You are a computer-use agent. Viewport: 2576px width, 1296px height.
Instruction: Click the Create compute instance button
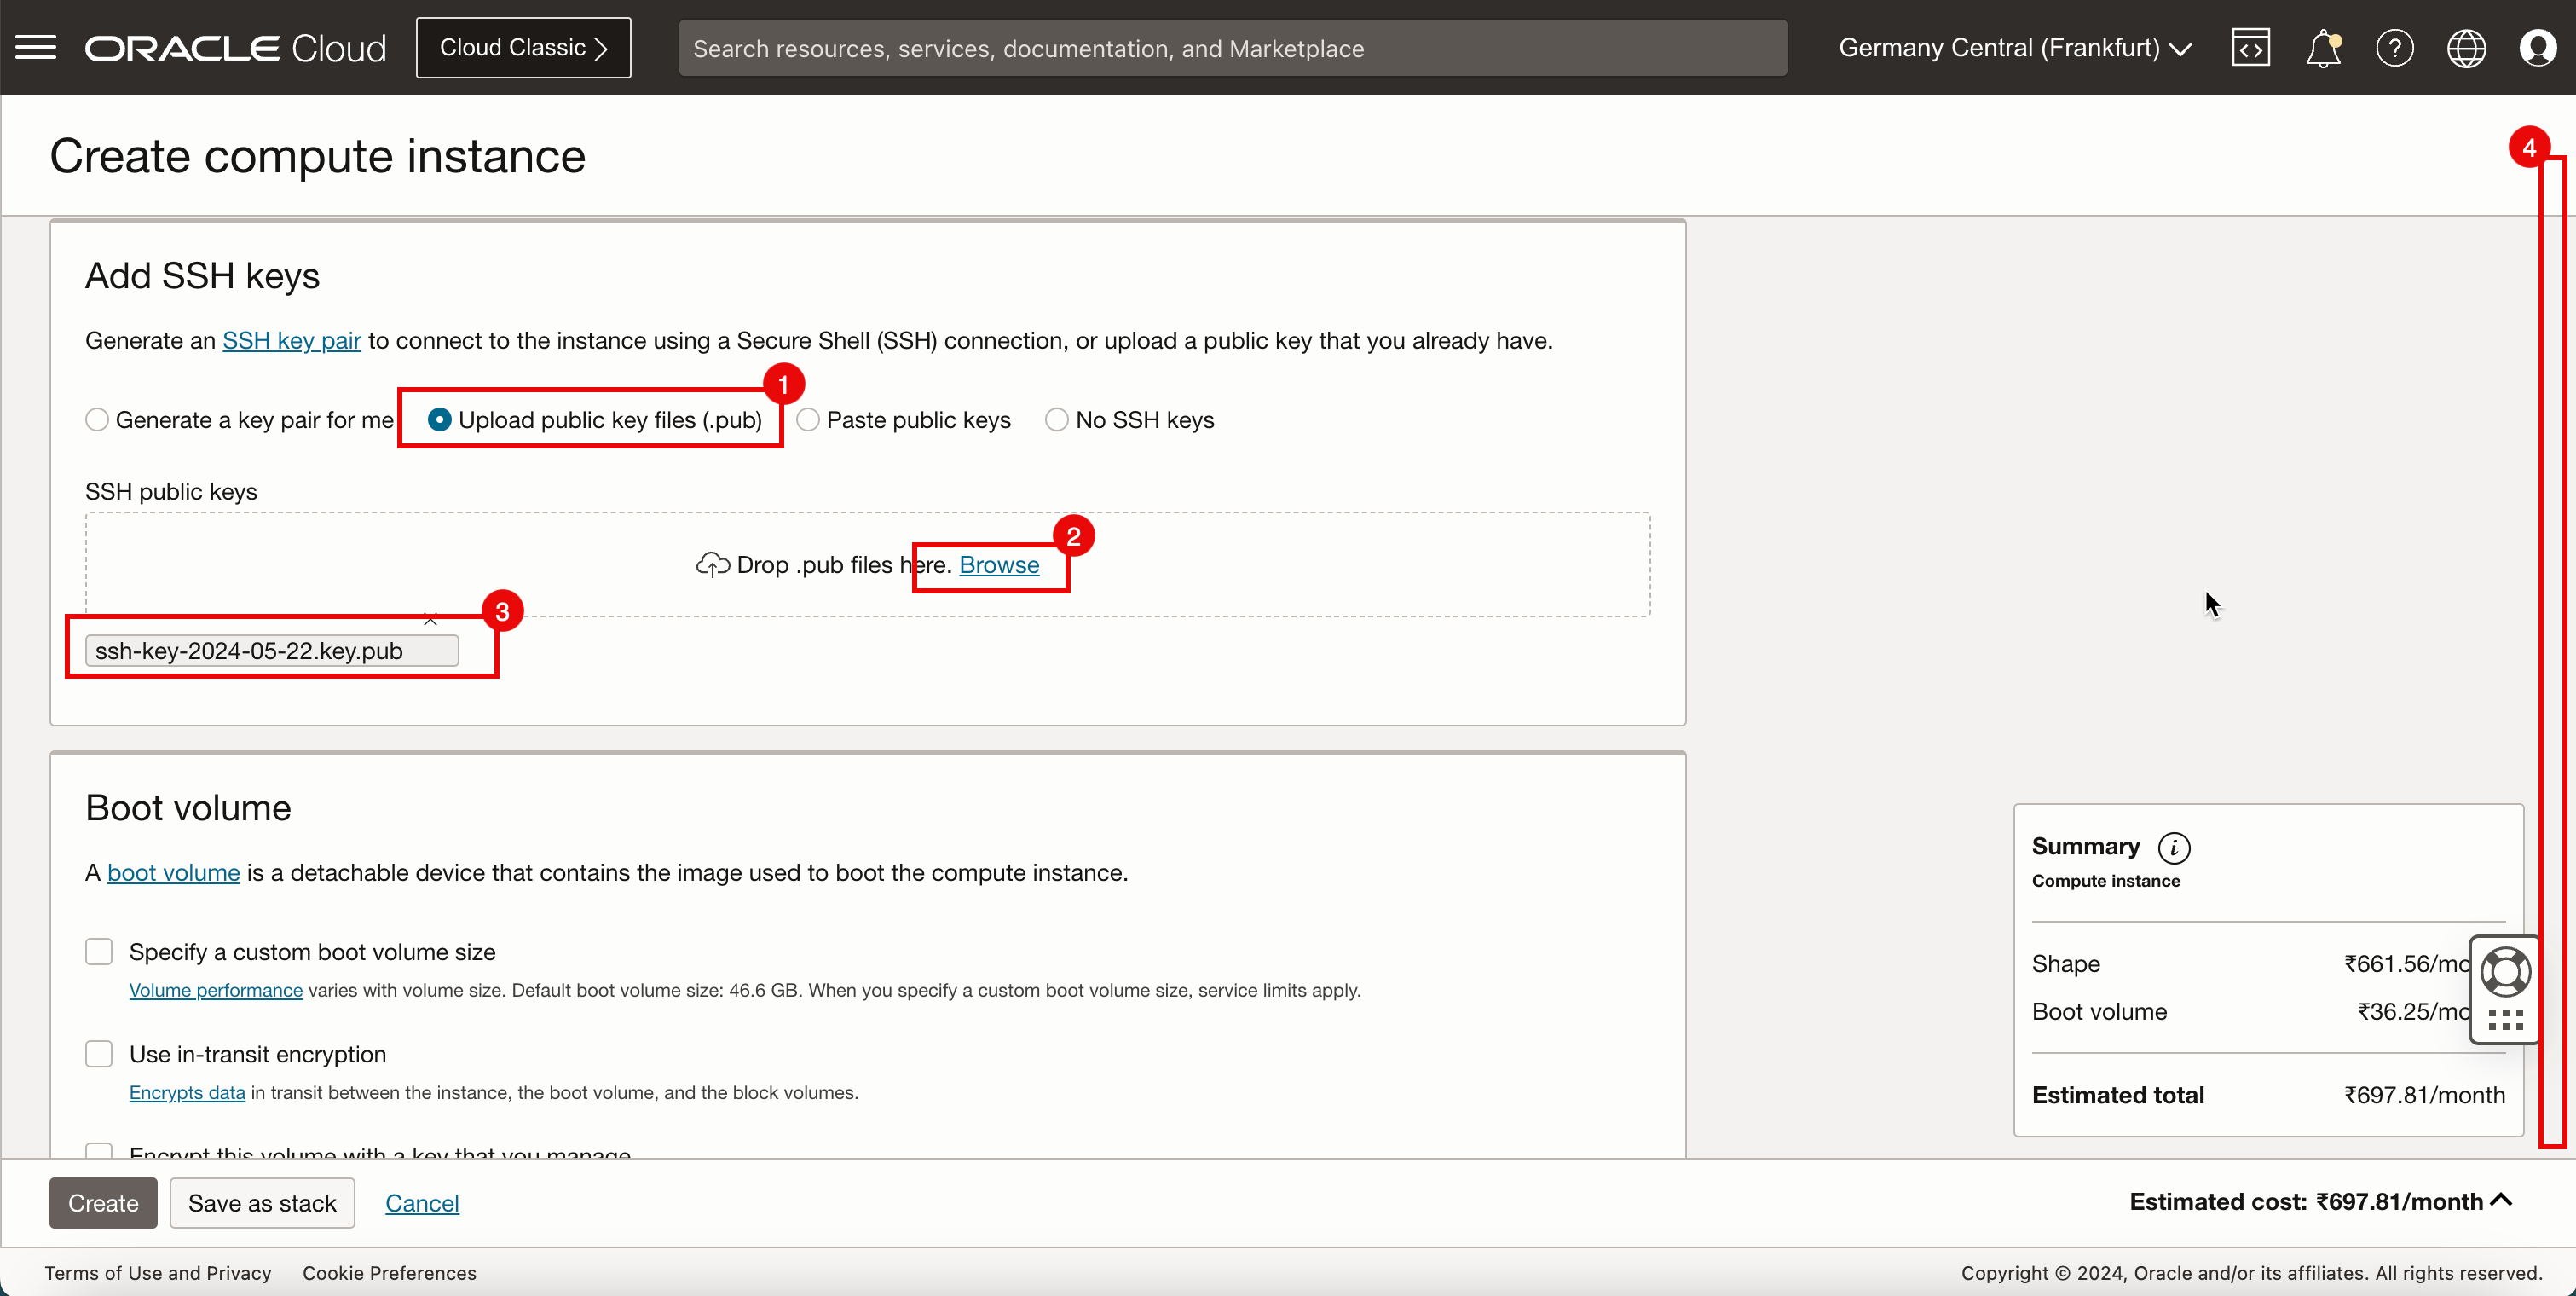(104, 1201)
